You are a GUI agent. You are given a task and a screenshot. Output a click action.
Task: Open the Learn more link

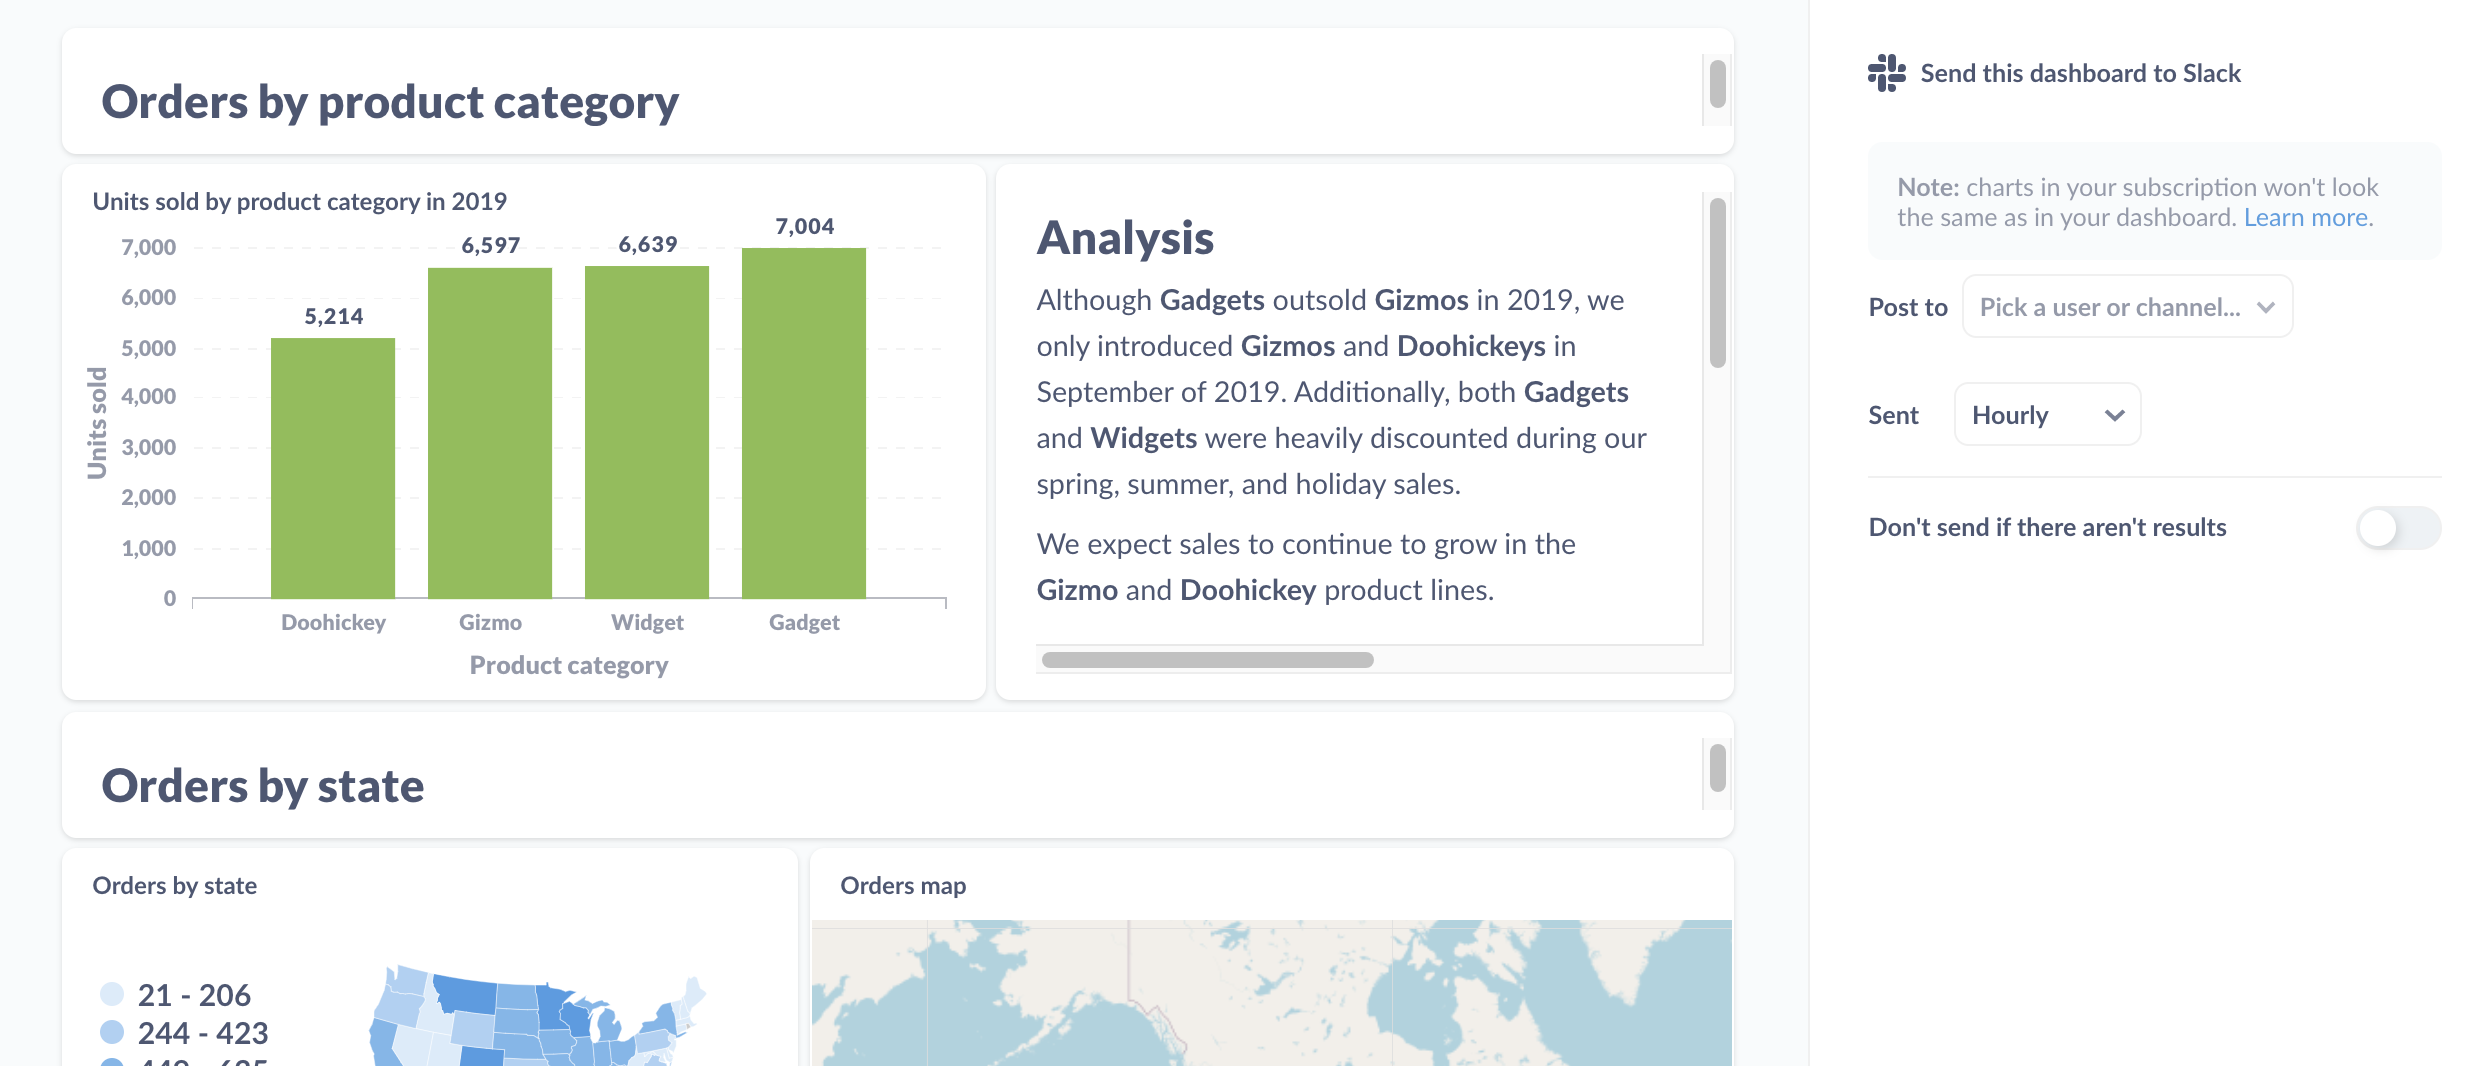click(2307, 218)
